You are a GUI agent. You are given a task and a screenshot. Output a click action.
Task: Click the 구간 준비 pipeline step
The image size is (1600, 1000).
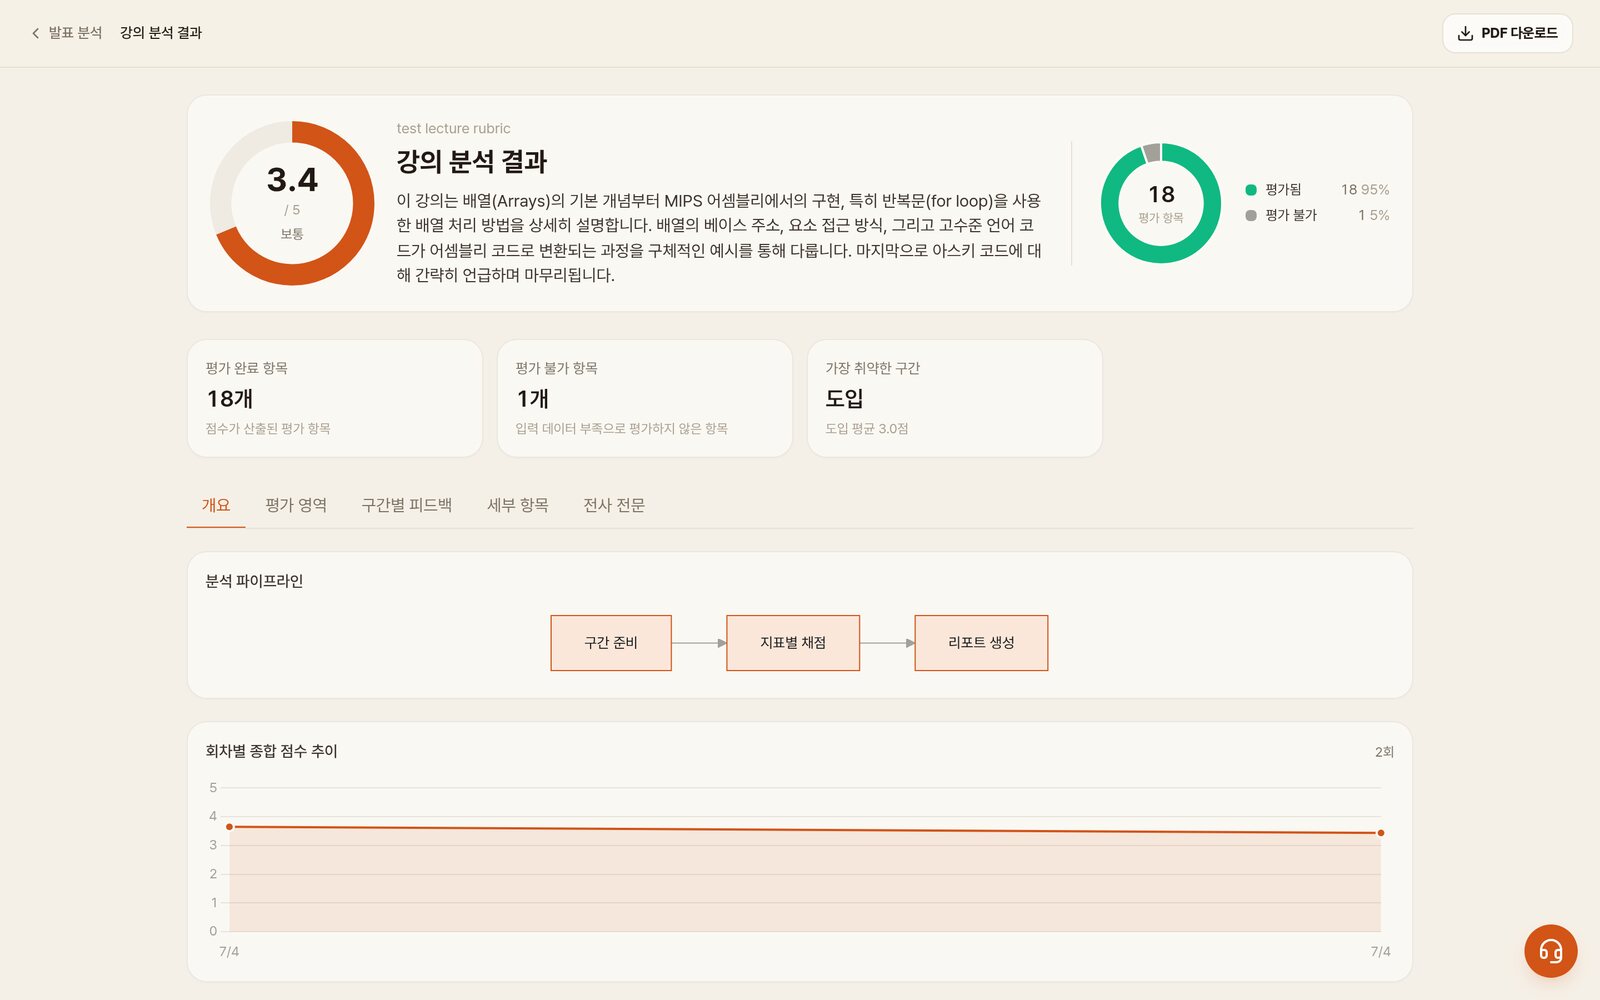click(611, 643)
